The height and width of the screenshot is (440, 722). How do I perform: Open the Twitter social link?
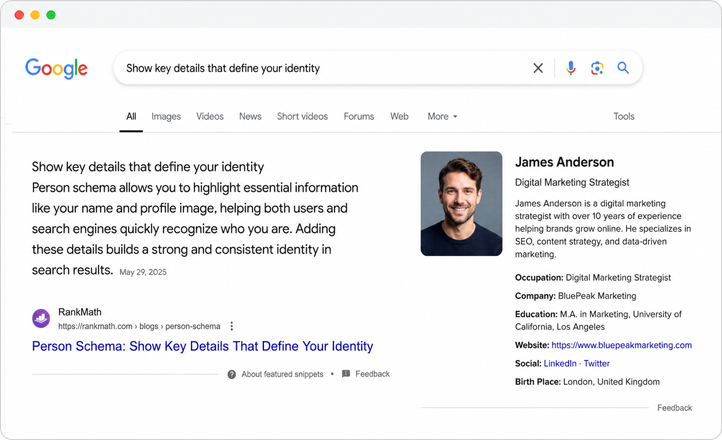(597, 364)
